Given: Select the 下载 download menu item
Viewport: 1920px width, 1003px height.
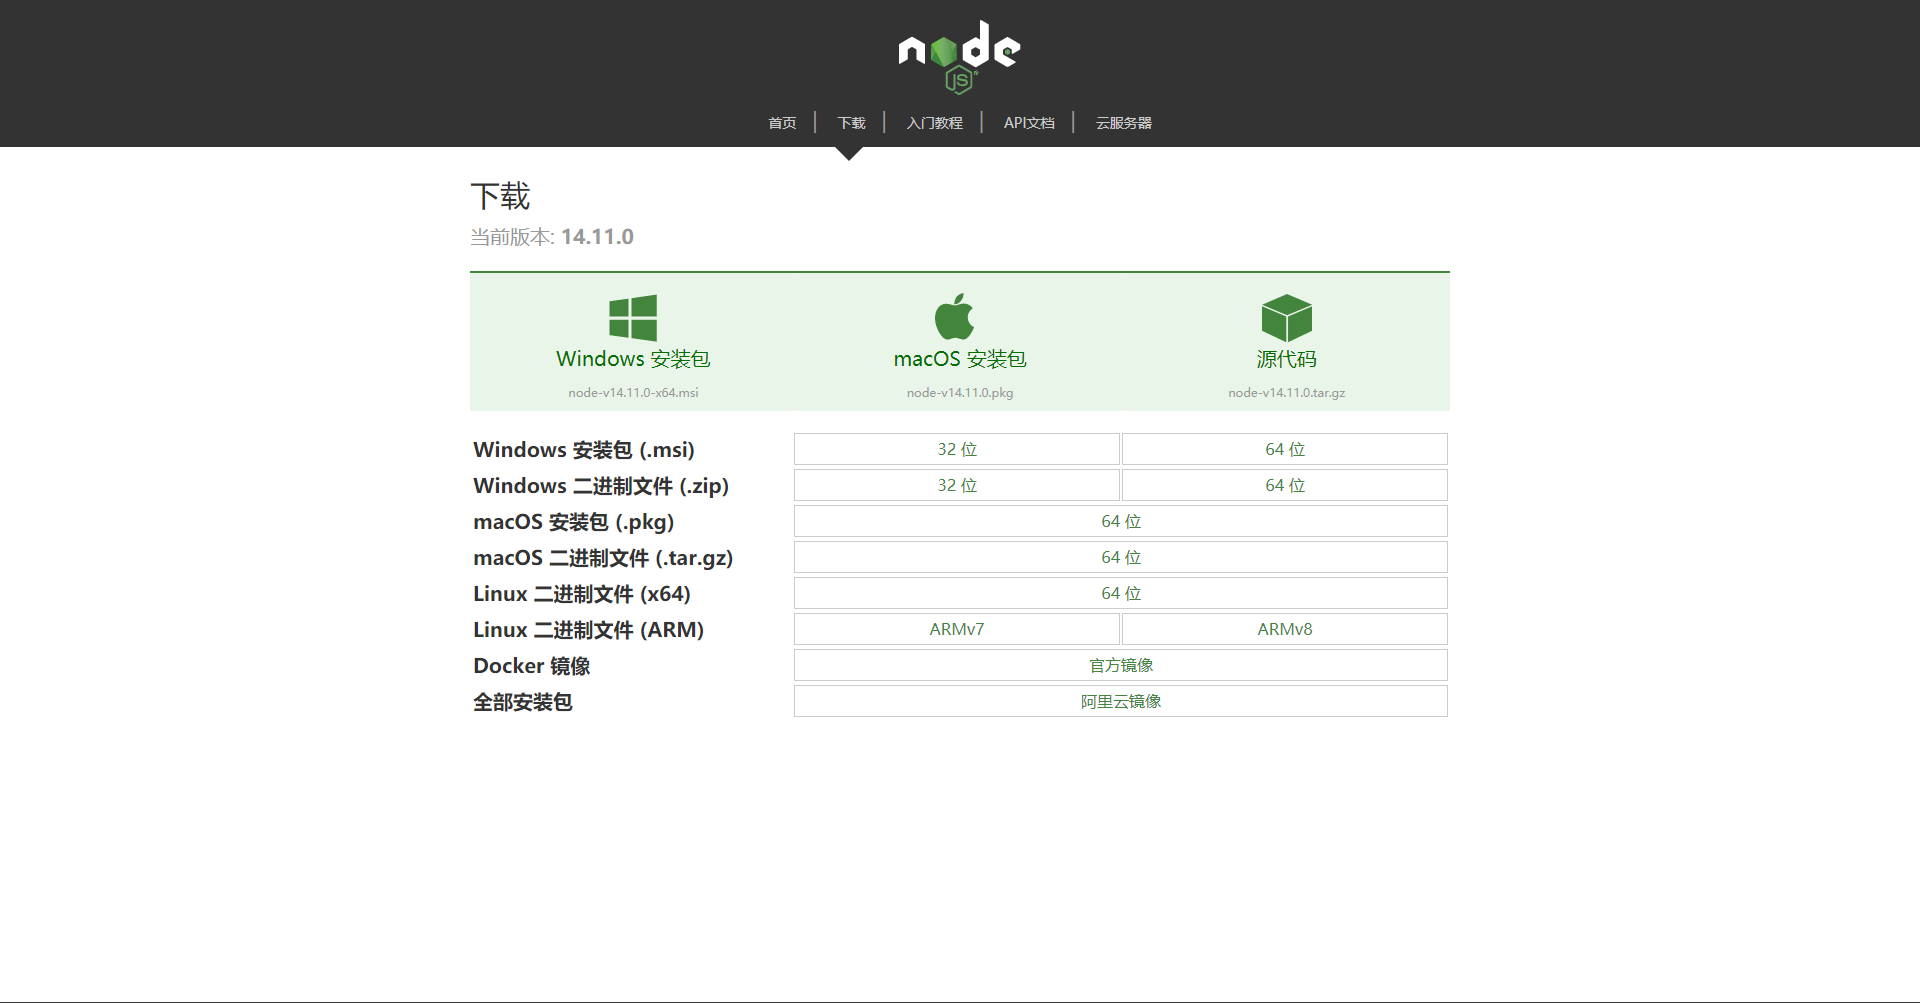Looking at the screenshot, I should coord(852,123).
